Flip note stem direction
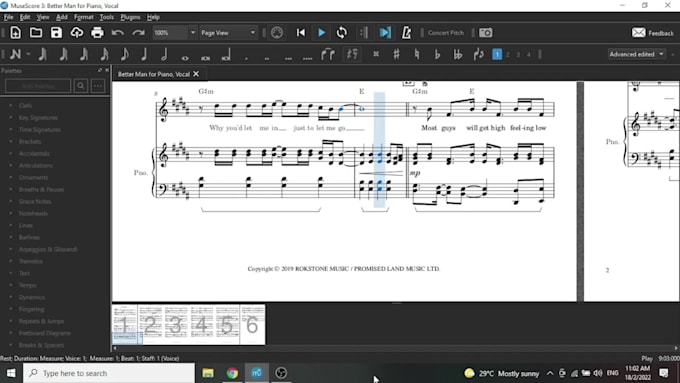Screen dimensions: 680x383 479,54
